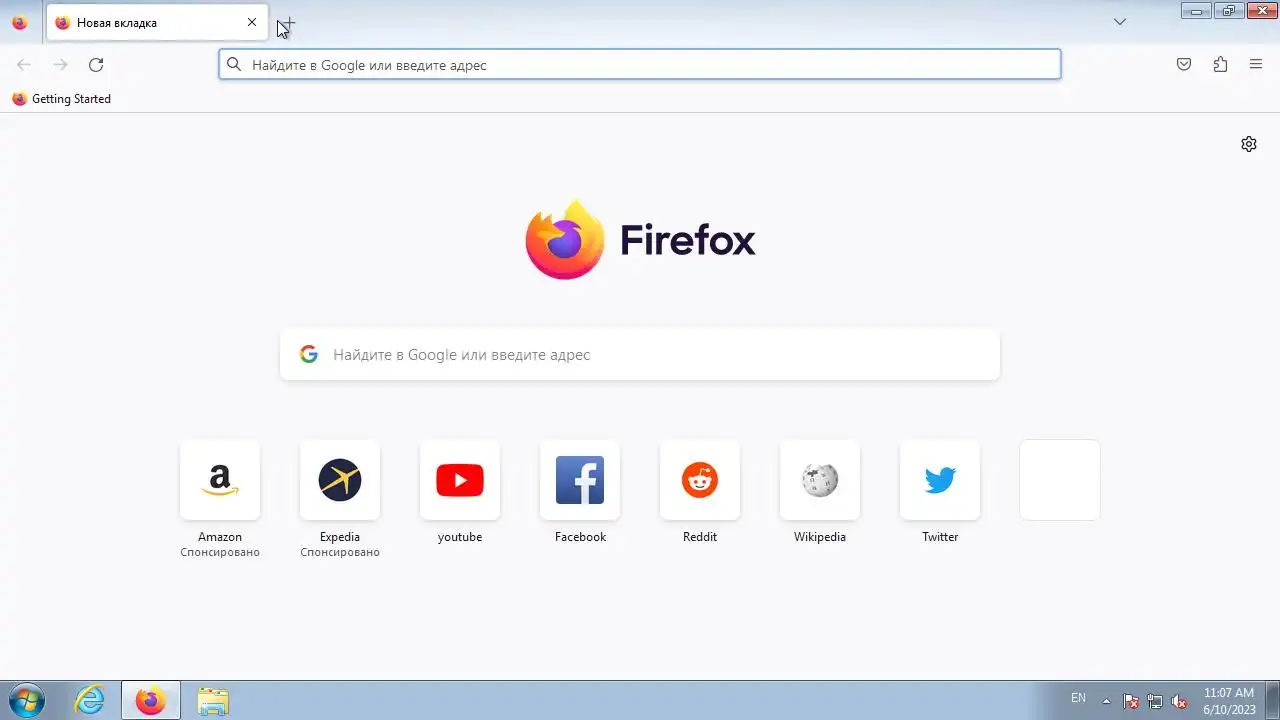Reload the current page
This screenshot has width=1280, height=720.
pyautogui.click(x=96, y=65)
